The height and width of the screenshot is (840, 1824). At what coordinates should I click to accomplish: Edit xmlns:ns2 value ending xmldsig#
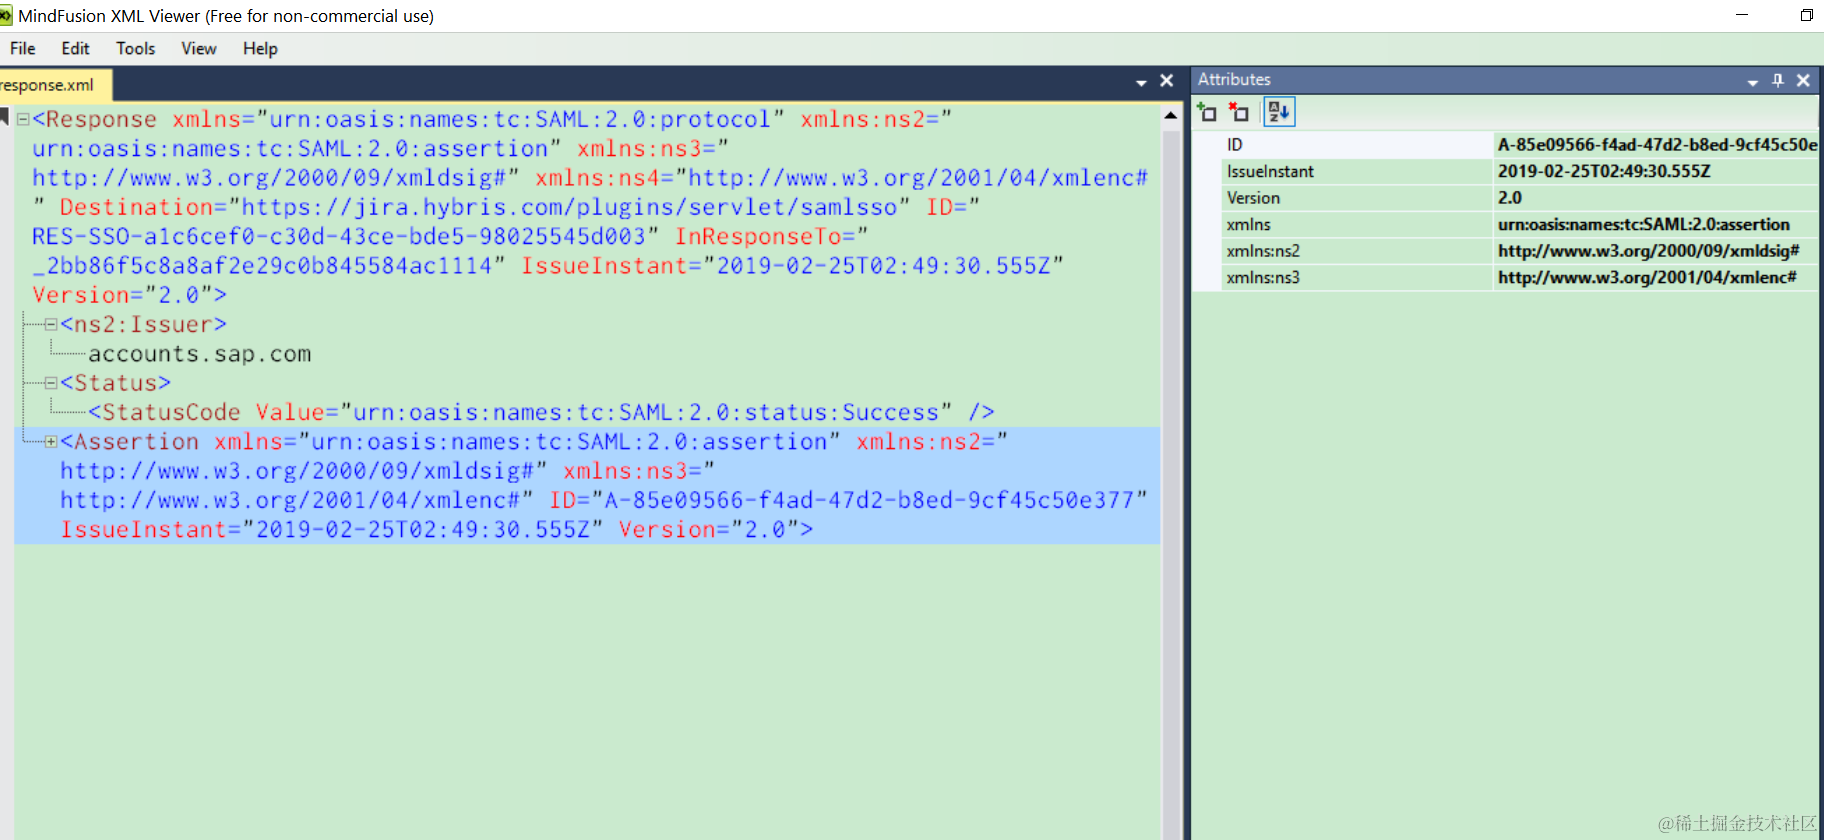1656,251
